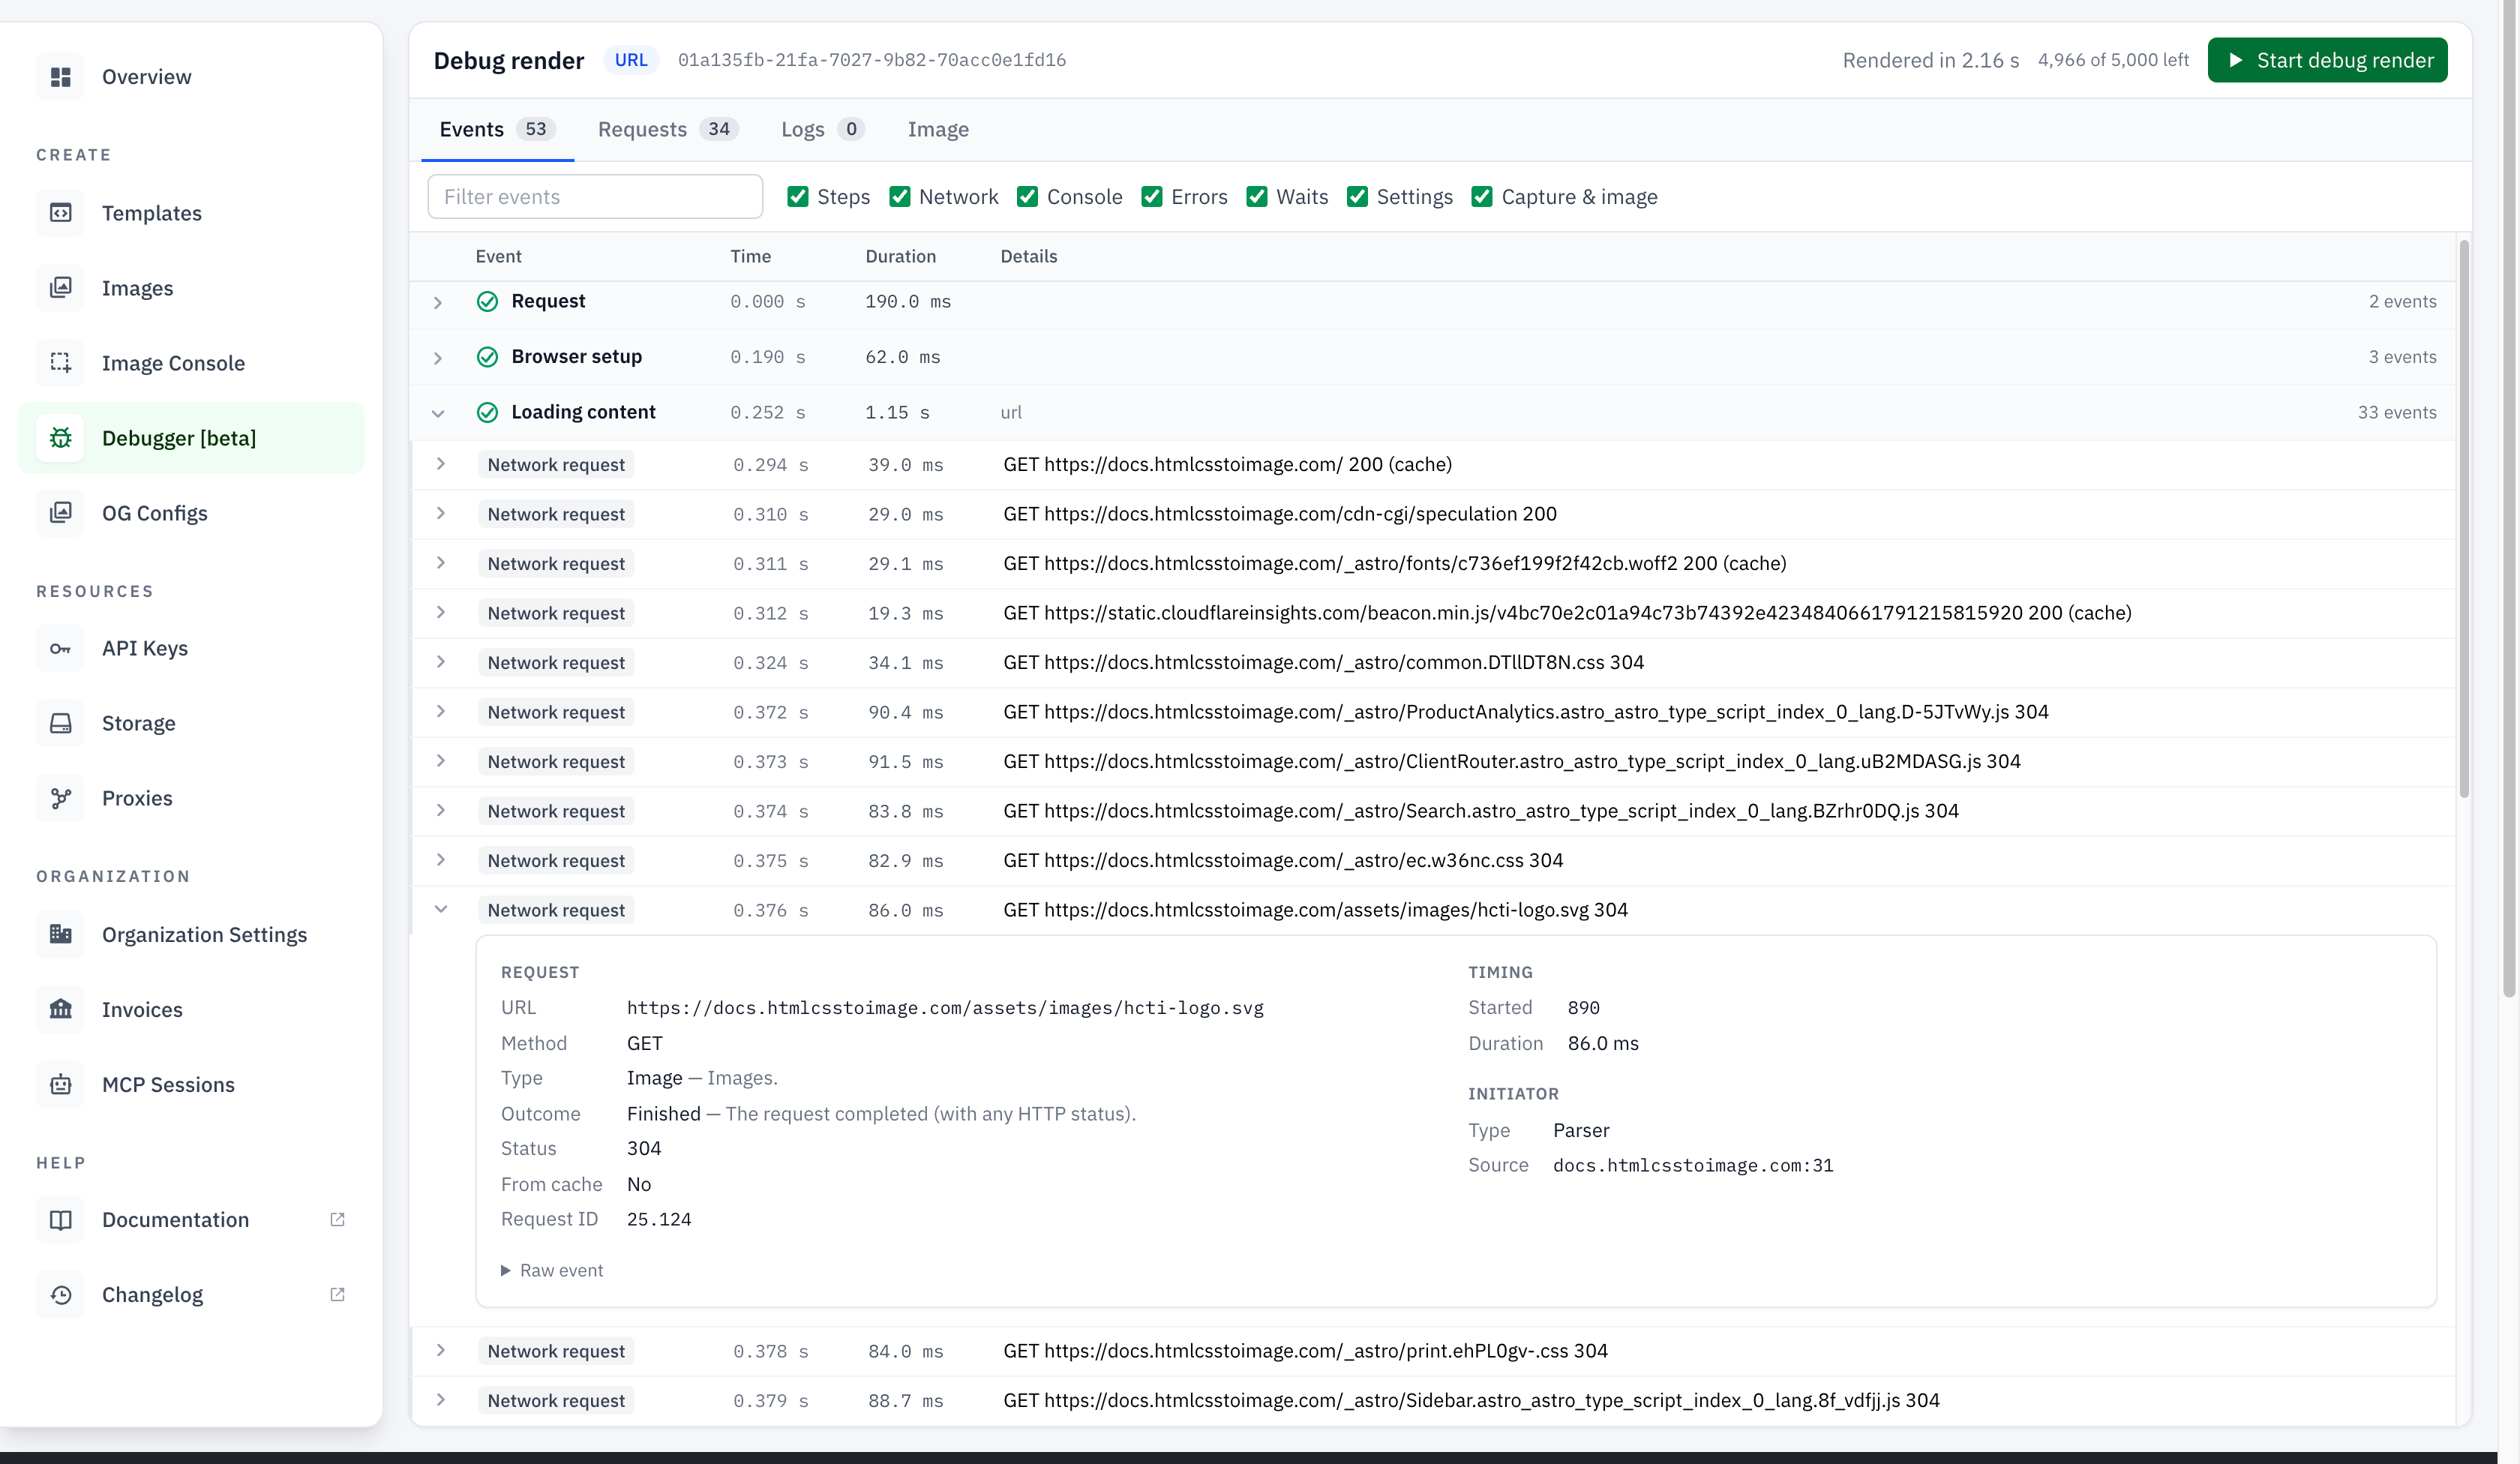Select the Images sidebar icon
2520x1464 pixels.
coord(61,288)
